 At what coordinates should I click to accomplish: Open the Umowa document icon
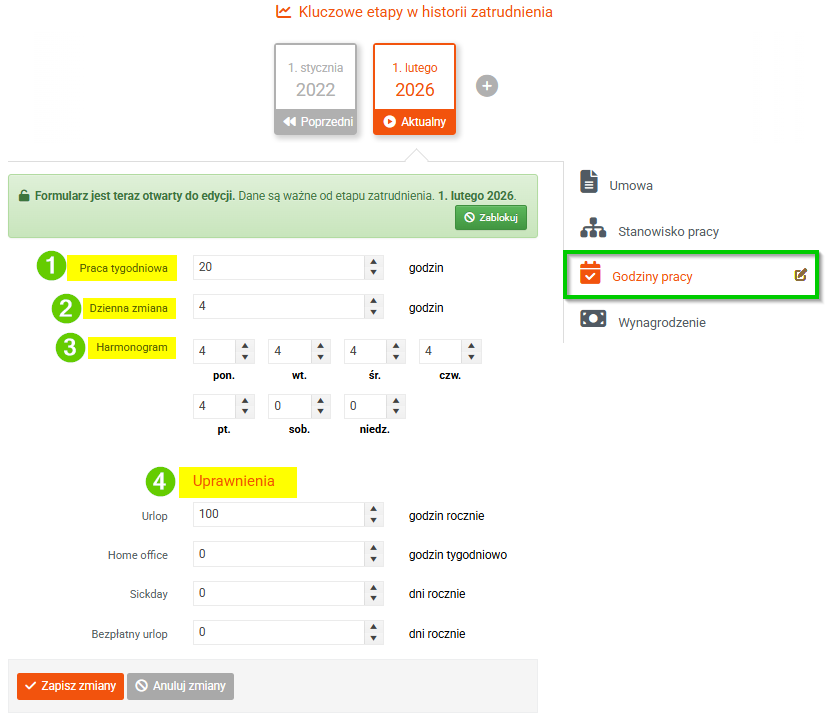click(x=589, y=181)
